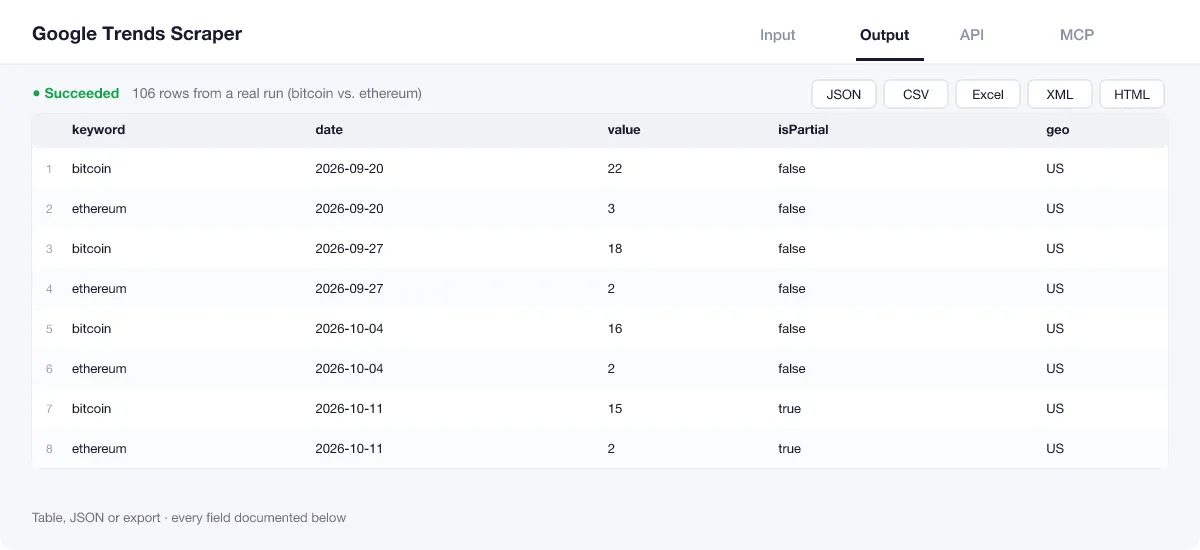Select the Output tab
This screenshot has width=1200, height=550.
pos(884,35)
